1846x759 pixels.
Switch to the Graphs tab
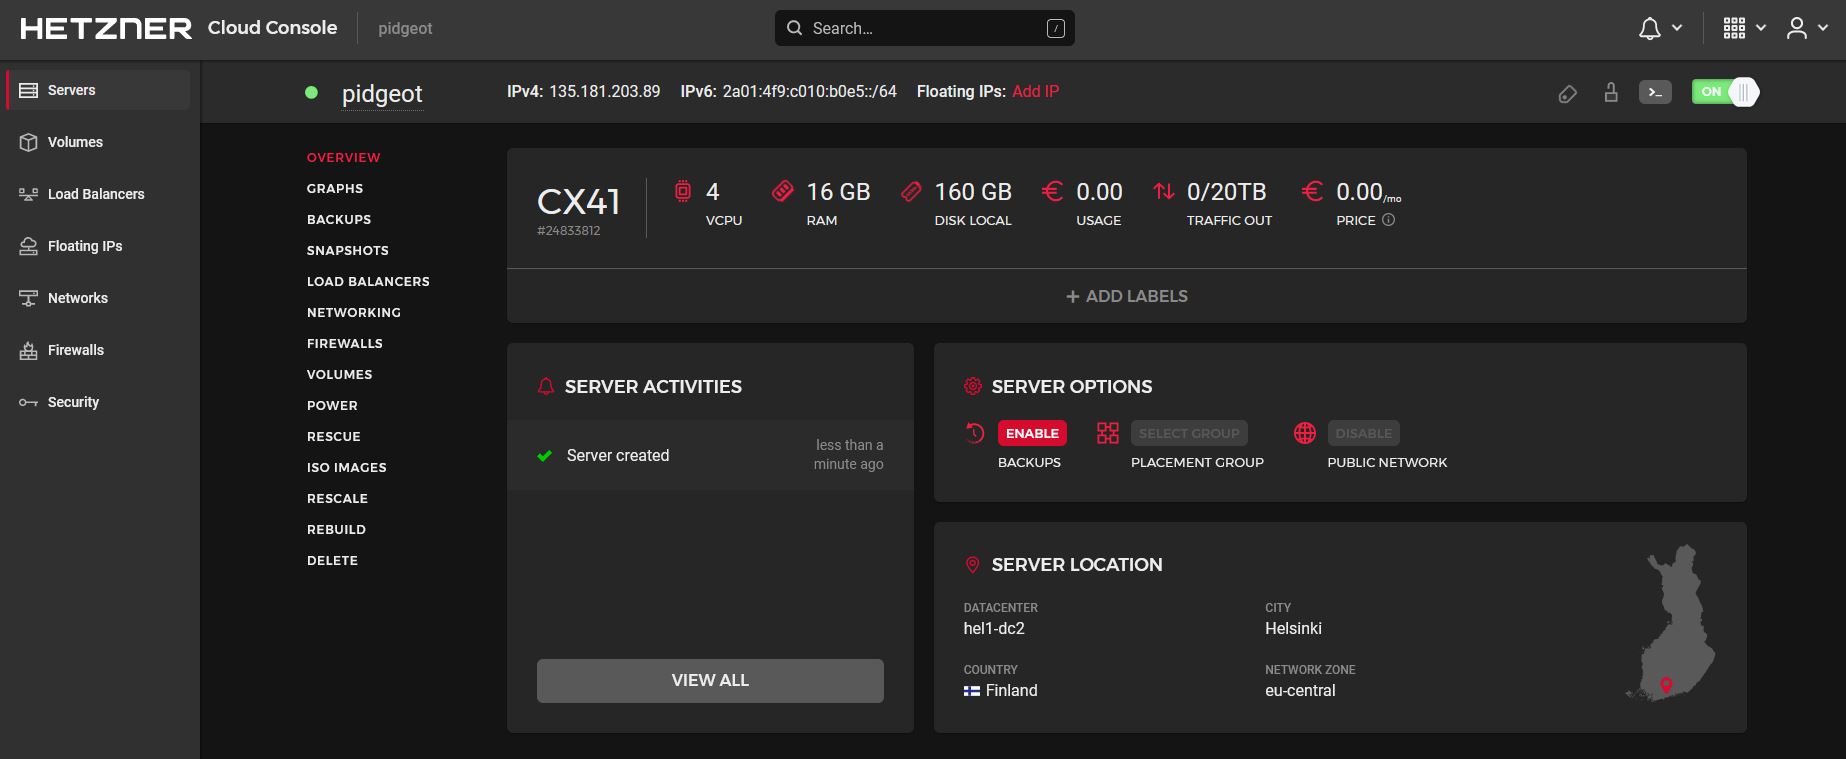(335, 188)
